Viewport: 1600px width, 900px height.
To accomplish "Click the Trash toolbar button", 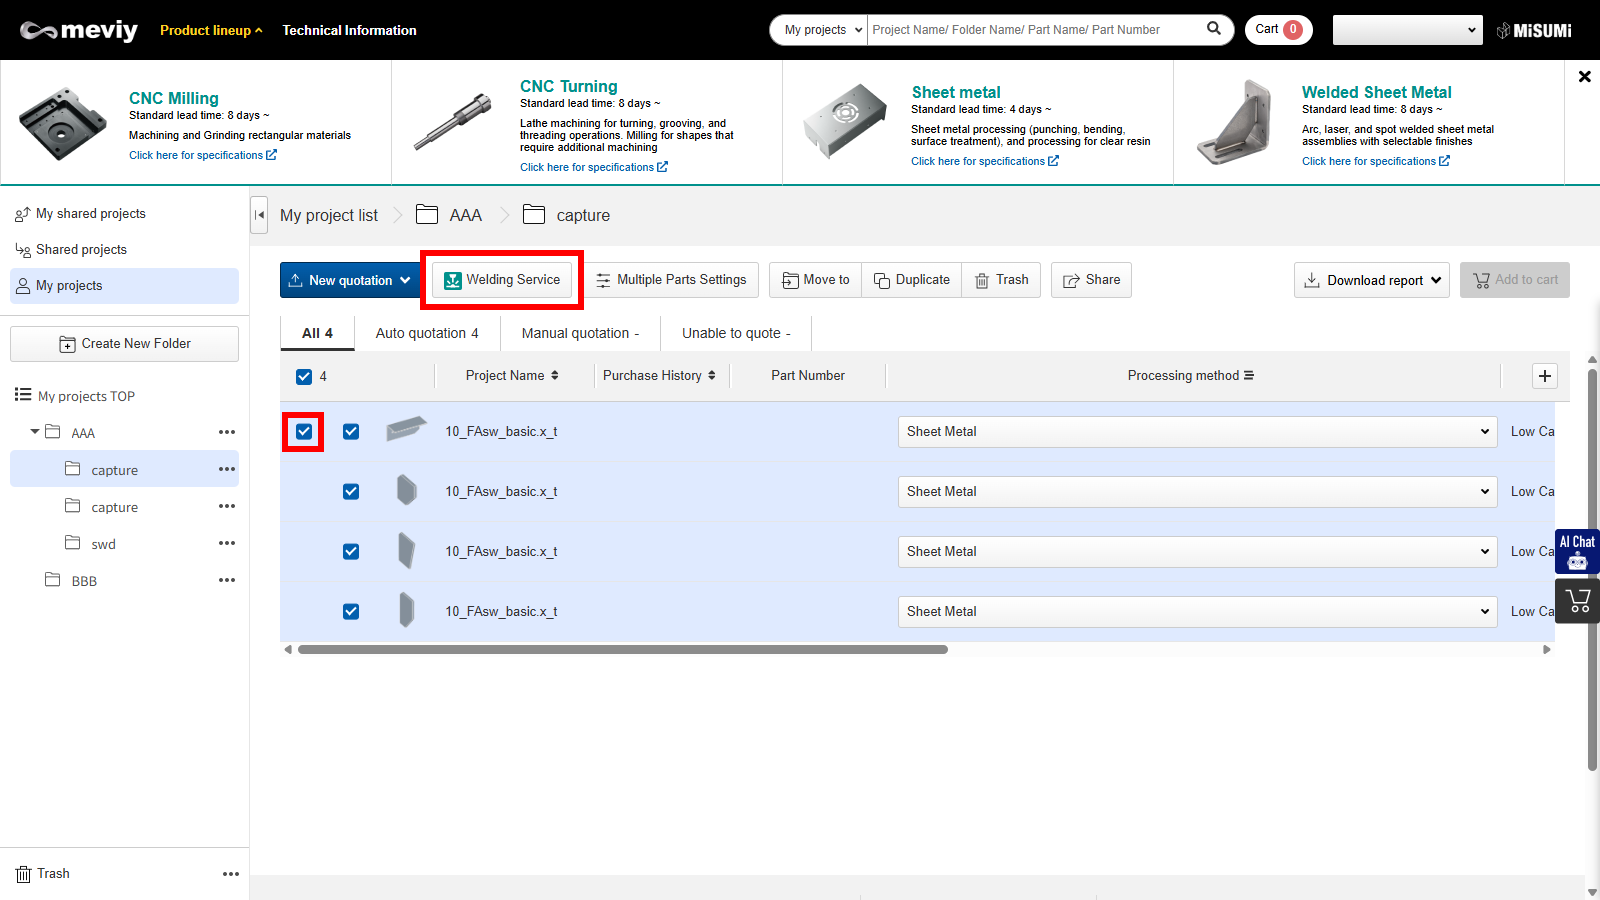I will click(x=1002, y=280).
